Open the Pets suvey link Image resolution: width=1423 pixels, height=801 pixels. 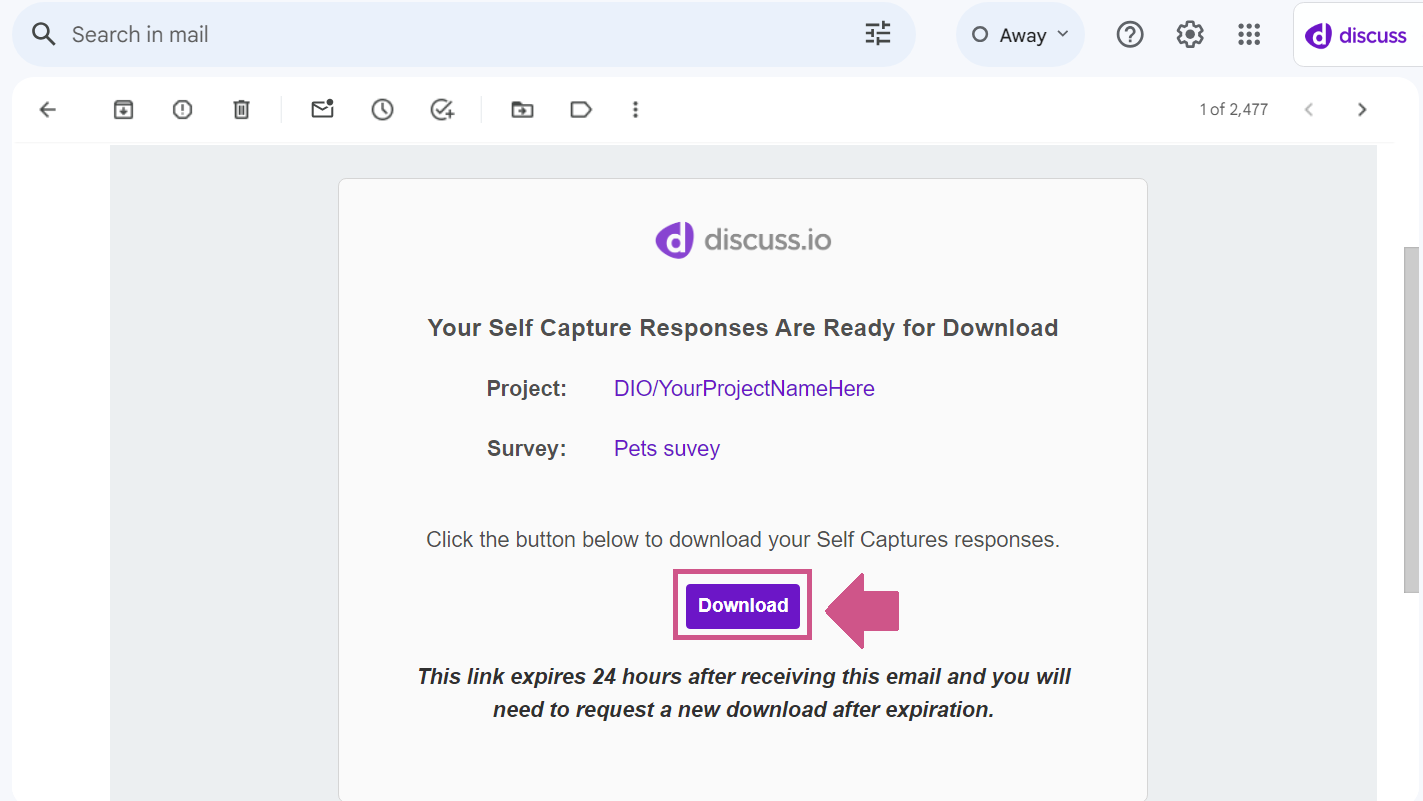[667, 448]
